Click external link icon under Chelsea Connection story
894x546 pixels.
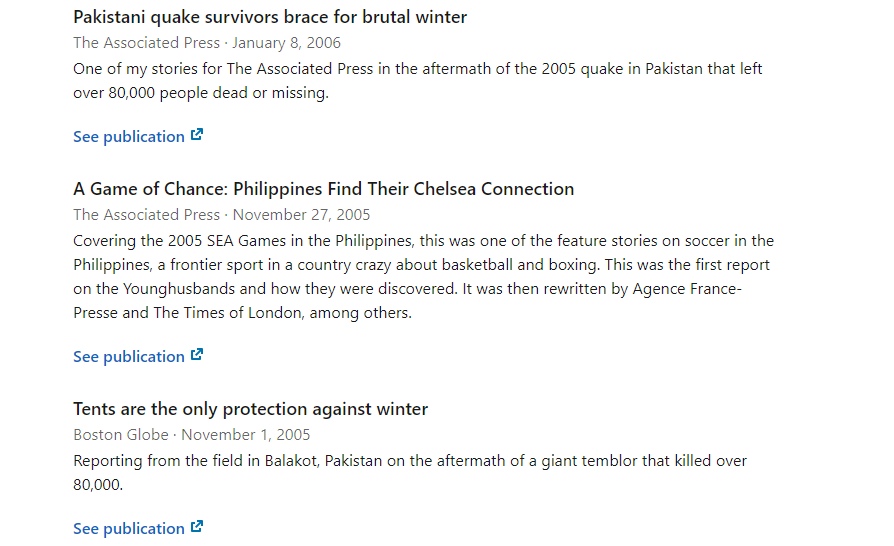pyautogui.click(x=197, y=355)
